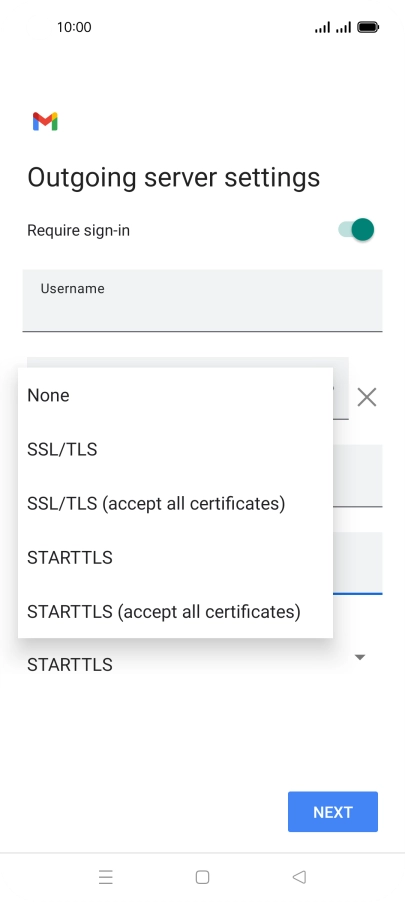The image size is (405, 902).
Task: Clear password field with X icon
Action: 366,397
